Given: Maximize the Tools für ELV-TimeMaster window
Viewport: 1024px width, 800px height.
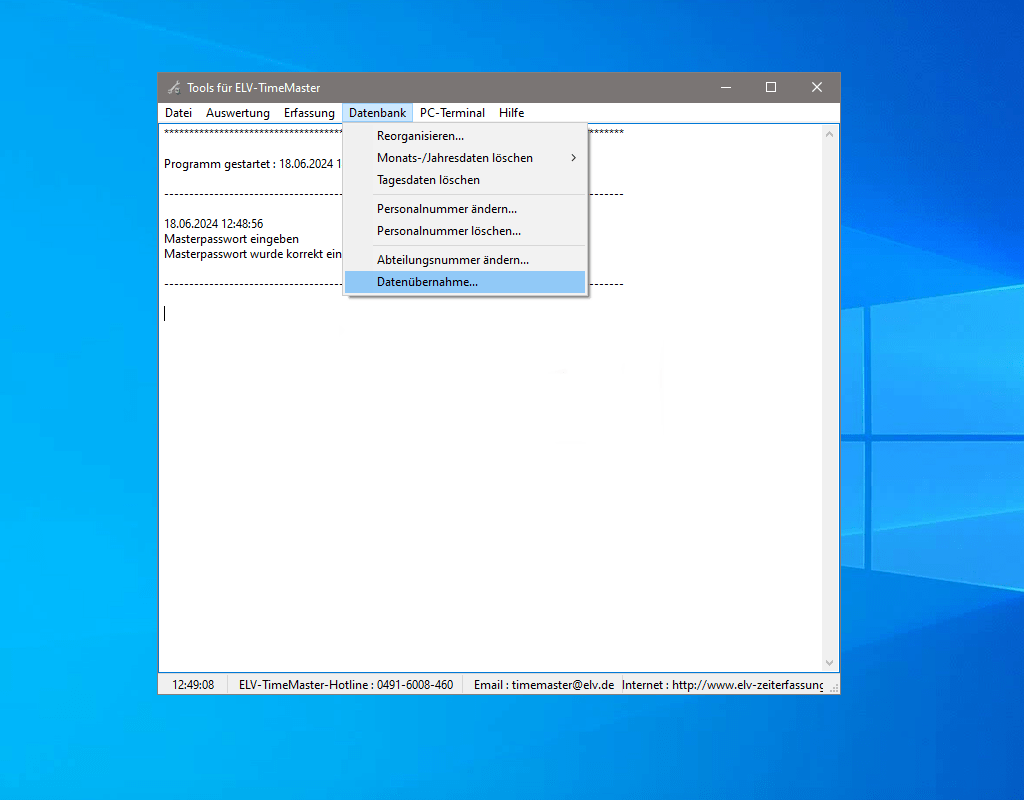Looking at the screenshot, I should [771, 88].
